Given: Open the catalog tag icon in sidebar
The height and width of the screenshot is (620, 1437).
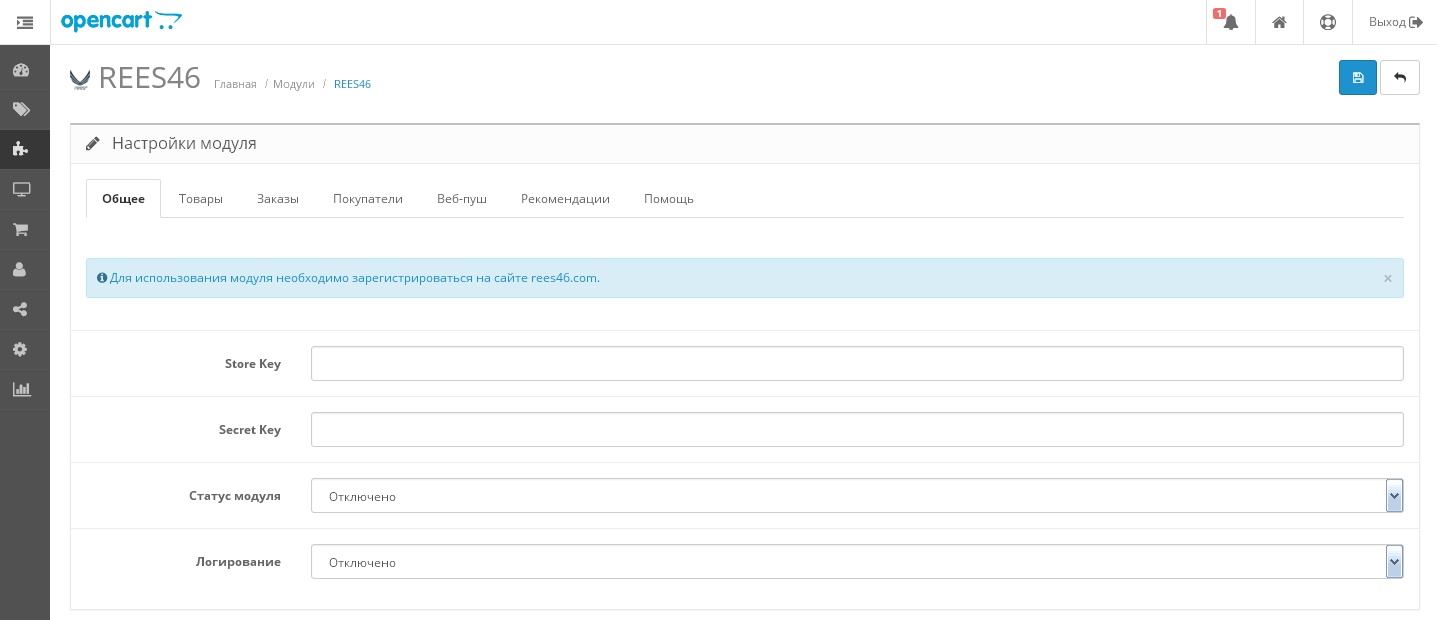Looking at the screenshot, I should click(21, 110).
